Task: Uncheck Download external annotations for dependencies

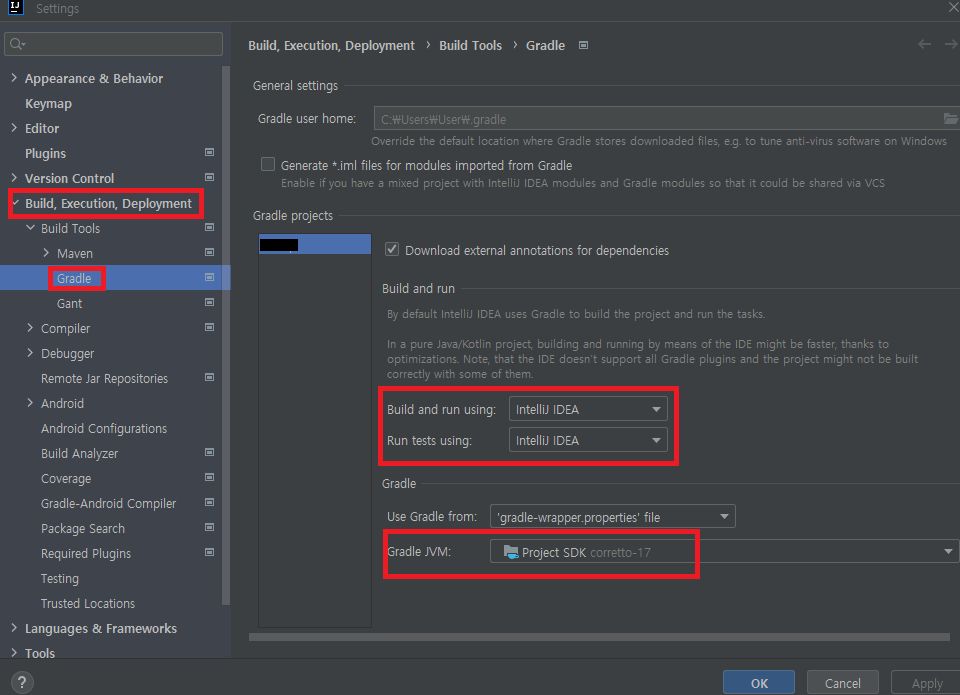Action: pyautogui.click(x=392, y=249)
